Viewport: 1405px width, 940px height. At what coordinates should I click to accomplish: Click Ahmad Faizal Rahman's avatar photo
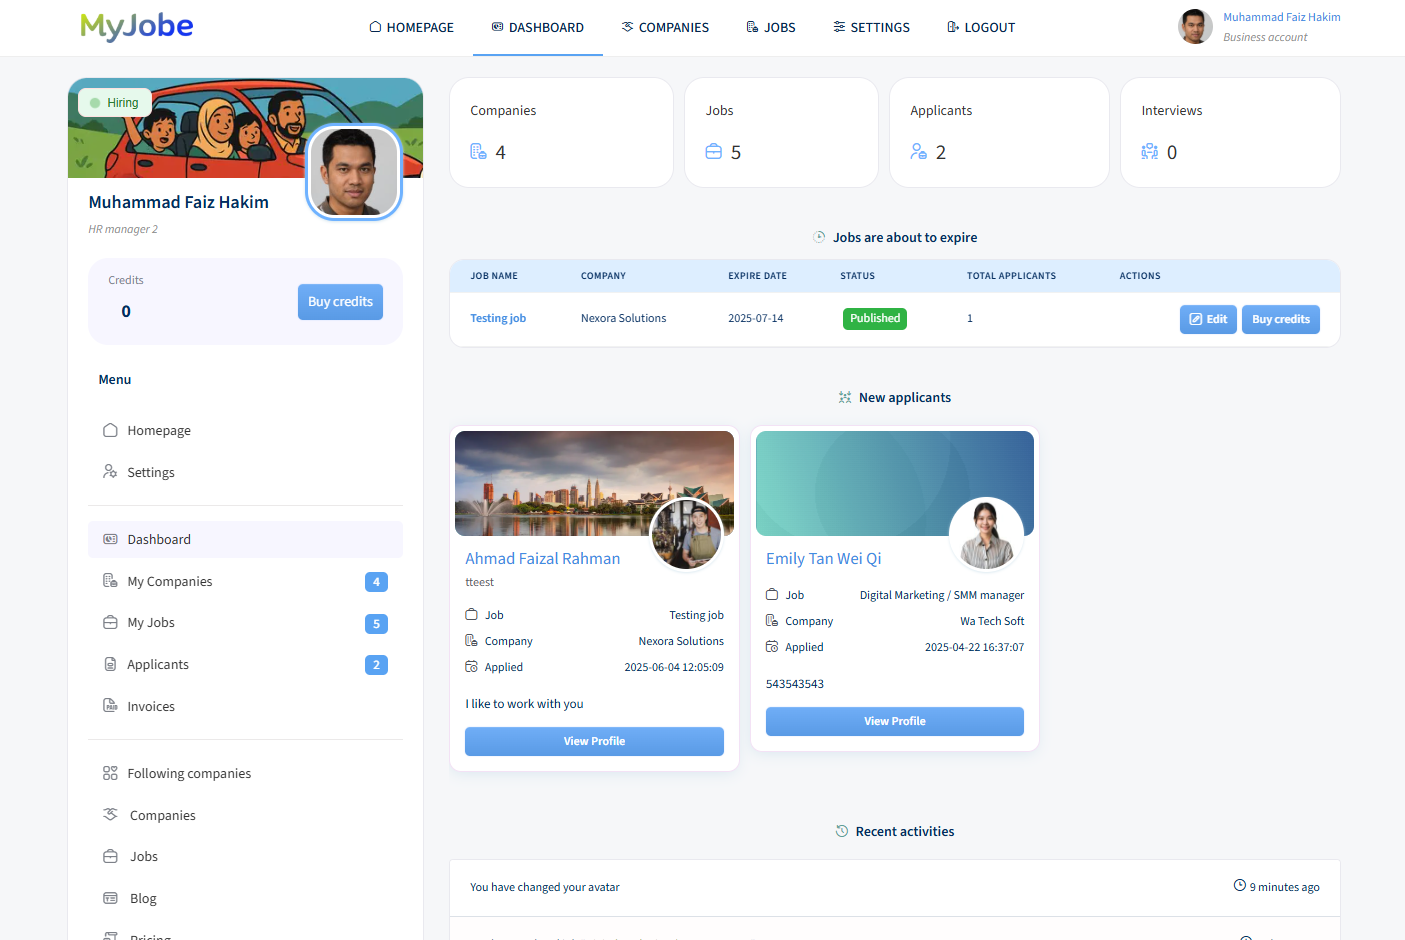point(687,535)
